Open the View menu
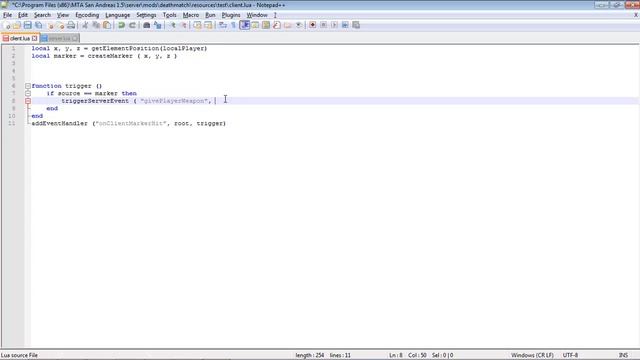This screenshot has height=360, width=640. pyautogui.click(x=63, y=15)
